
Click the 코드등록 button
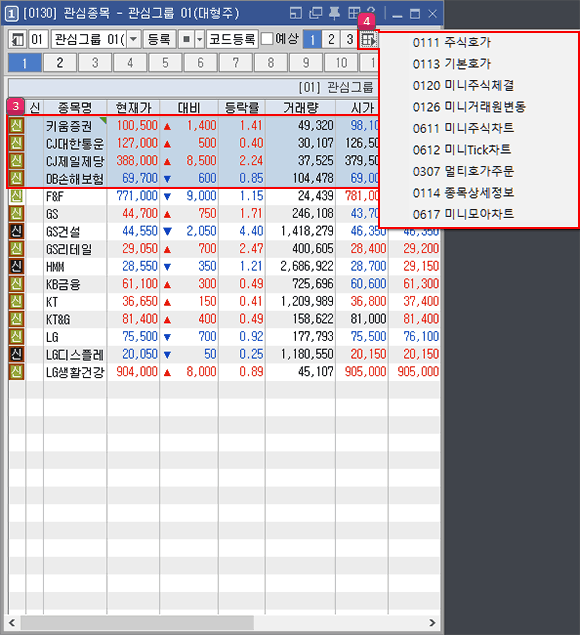[x=232, y=40]
